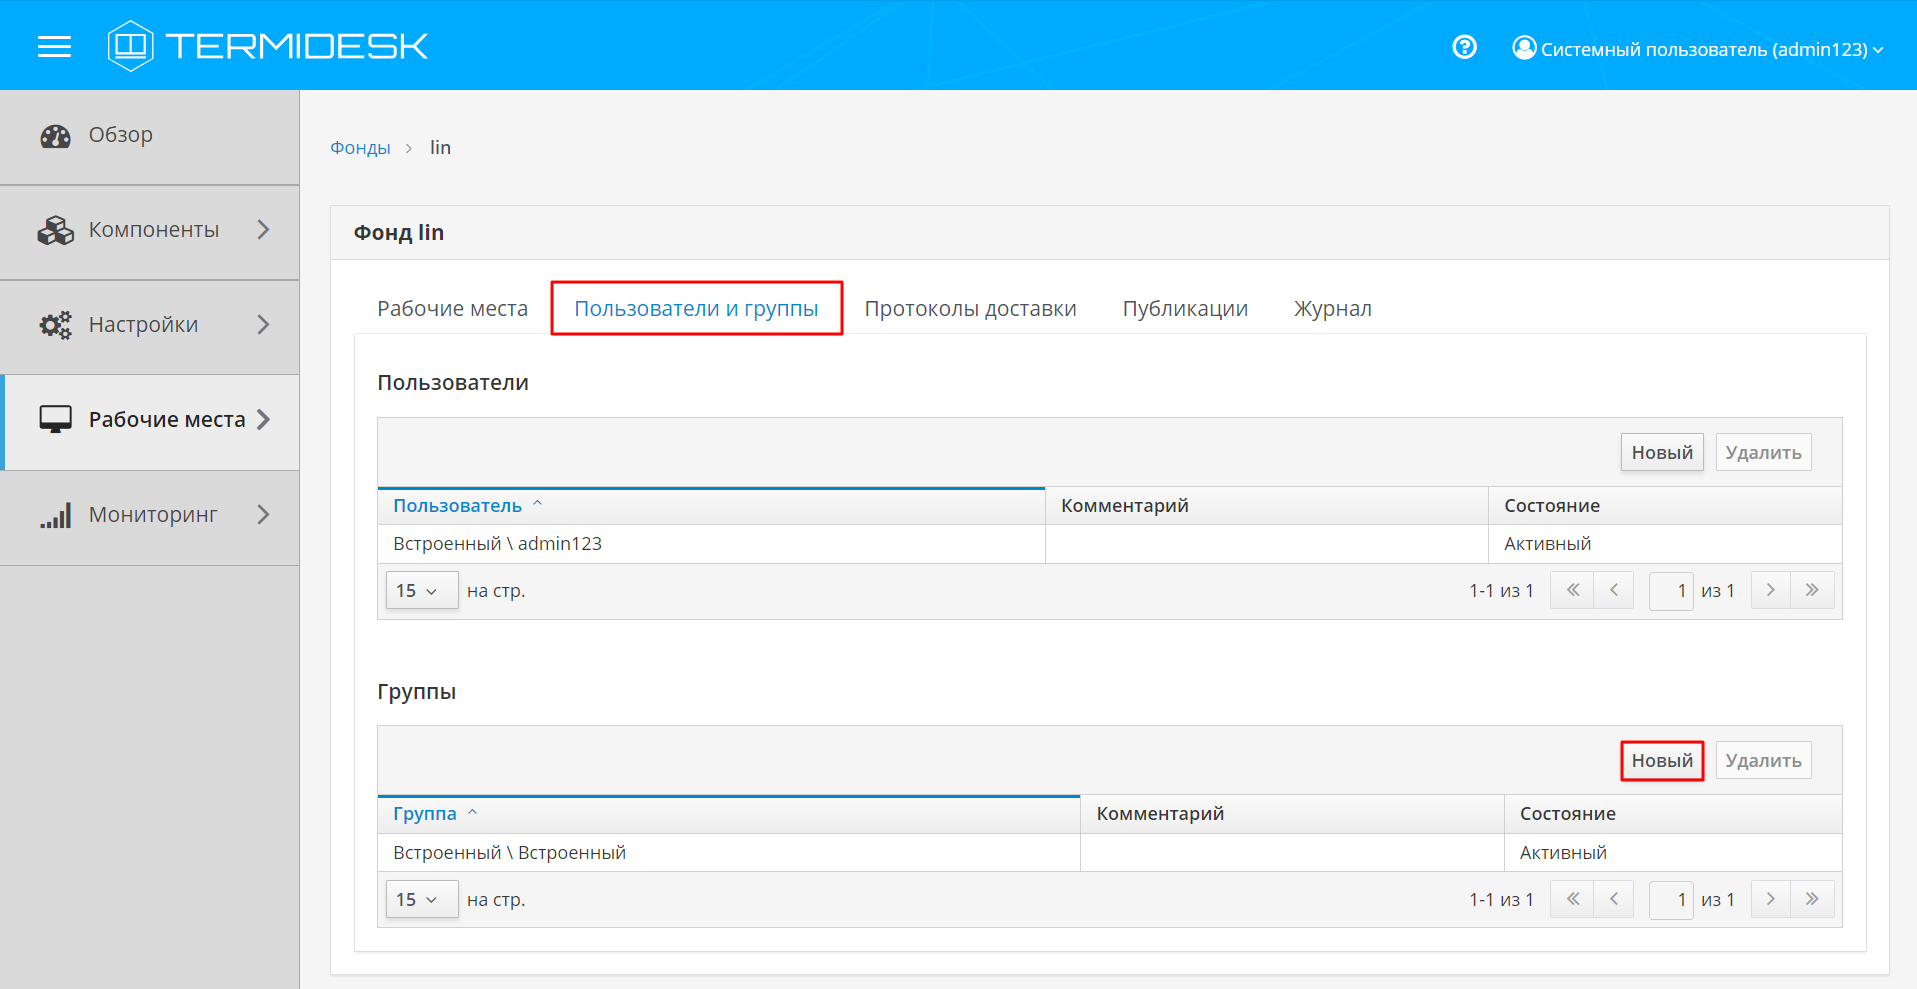The height and width of the screenshot is (989, 1917).
Task: Jump to last page in Groups table
Action: tap(1812, 899)
